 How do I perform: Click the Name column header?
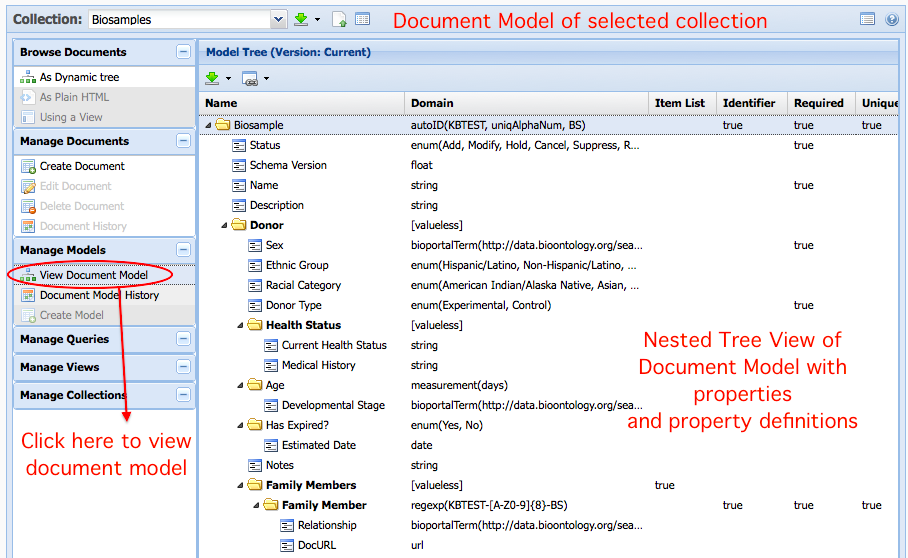(302, 103)
